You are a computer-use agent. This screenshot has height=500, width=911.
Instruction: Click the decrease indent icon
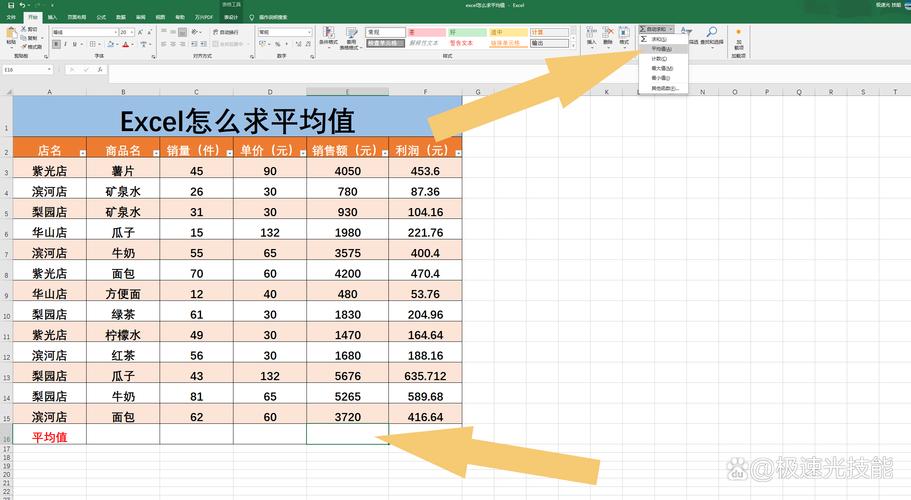tap(194, 44)
